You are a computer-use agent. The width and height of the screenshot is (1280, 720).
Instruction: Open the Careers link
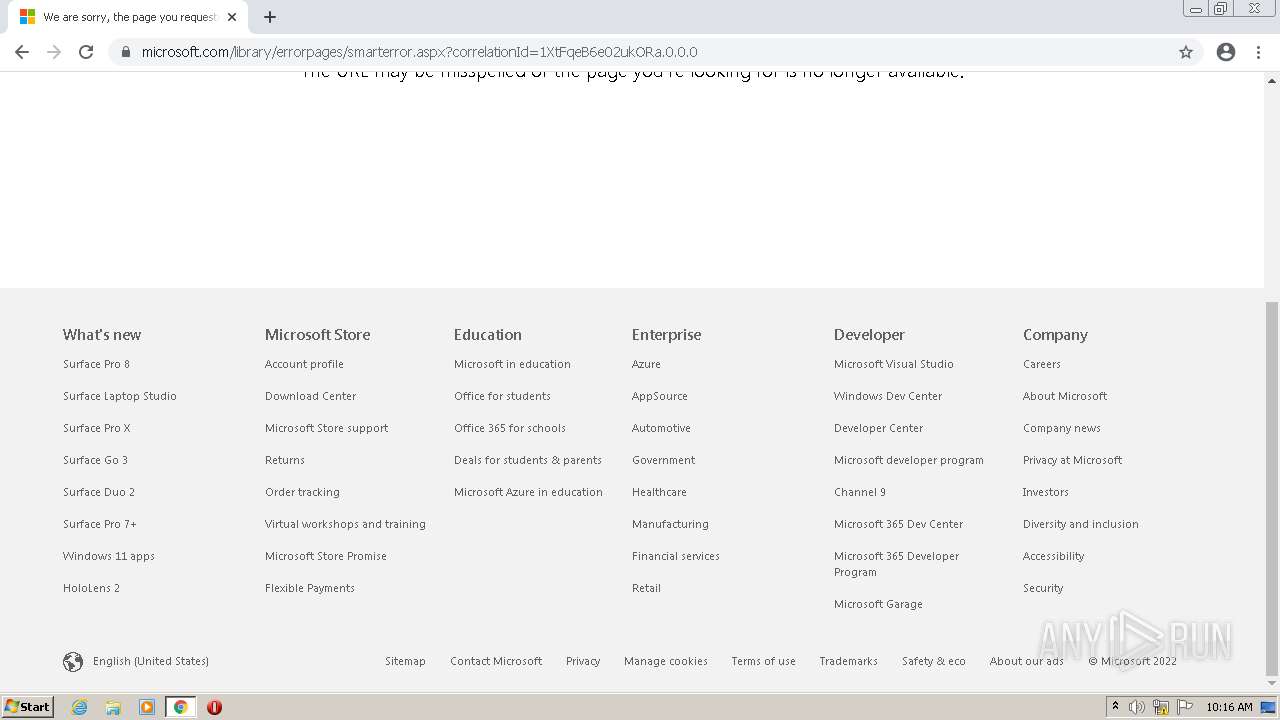point(1042,364)
